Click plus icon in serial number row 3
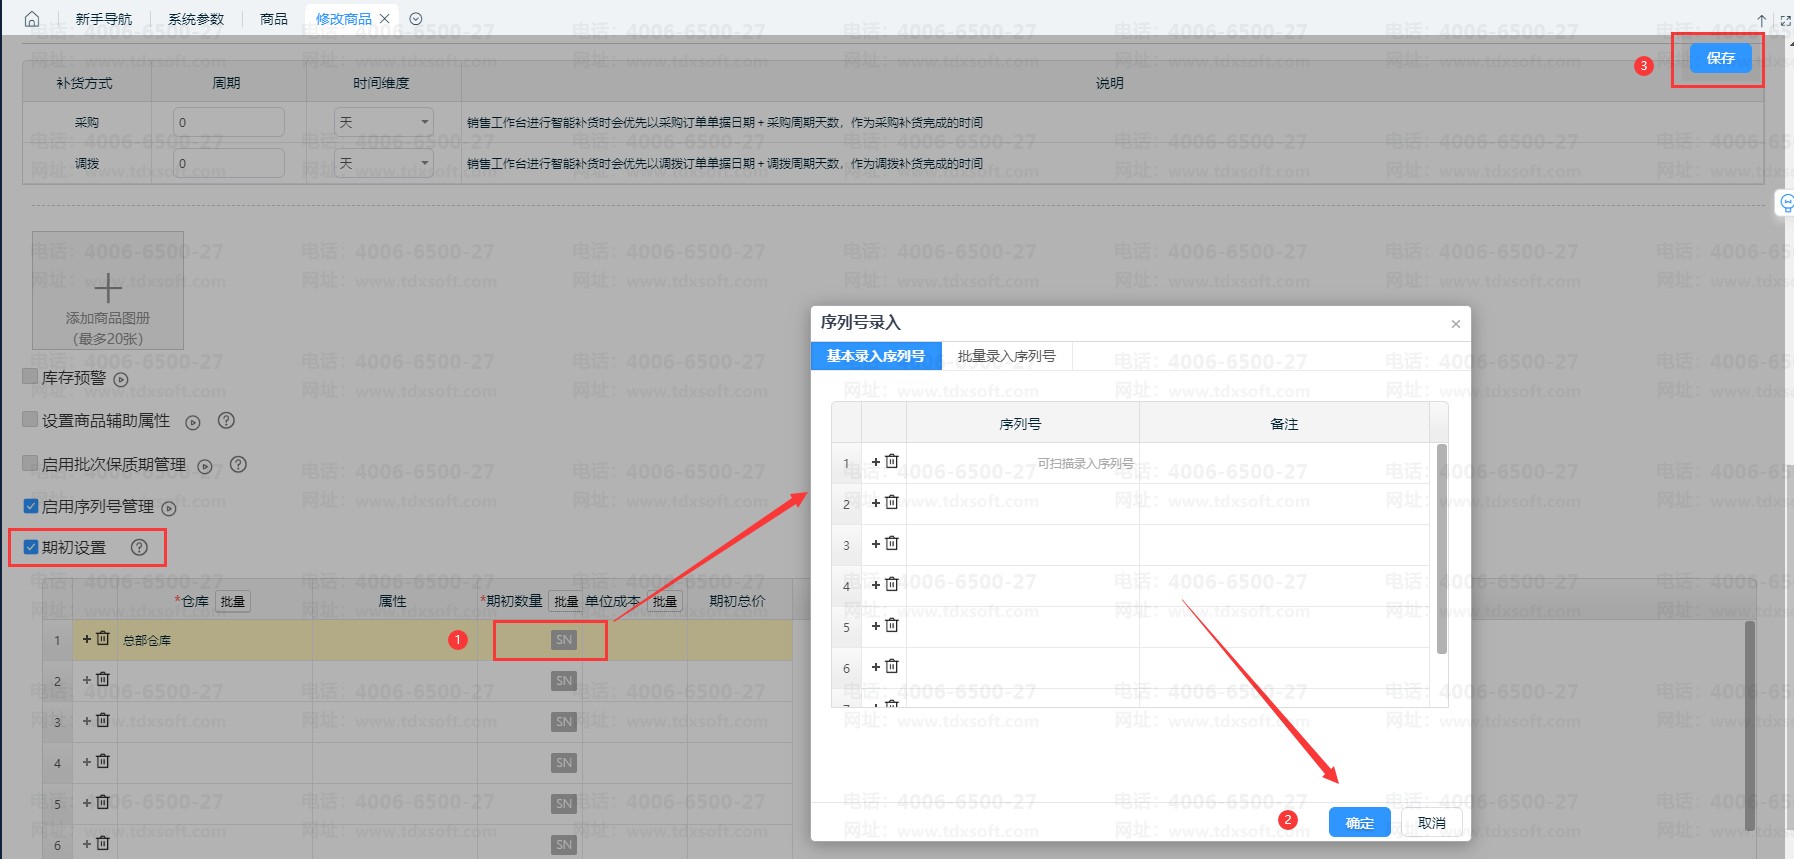Image resolution: width=1794 pixels, height=859 pixels. pyautogui.click(x=876, y=544)
